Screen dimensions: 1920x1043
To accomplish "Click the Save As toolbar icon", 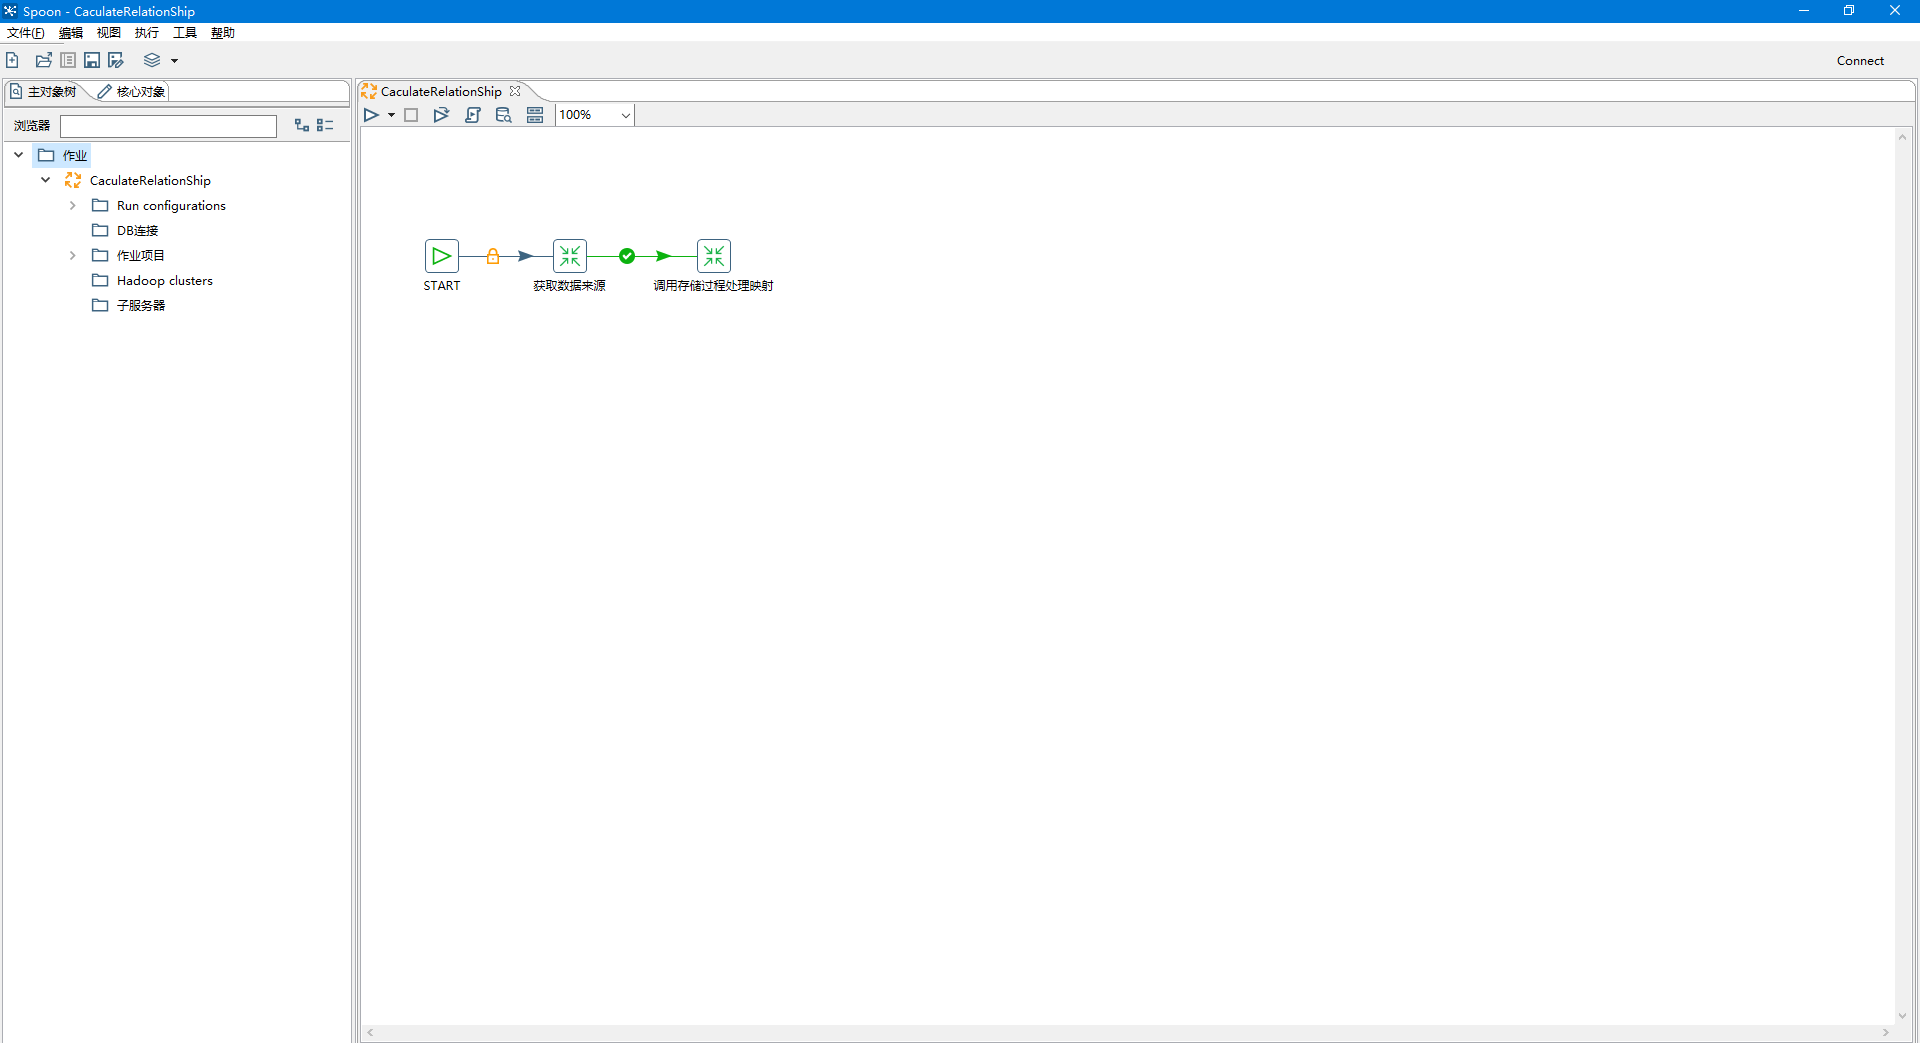I will [x=116, y=60].
